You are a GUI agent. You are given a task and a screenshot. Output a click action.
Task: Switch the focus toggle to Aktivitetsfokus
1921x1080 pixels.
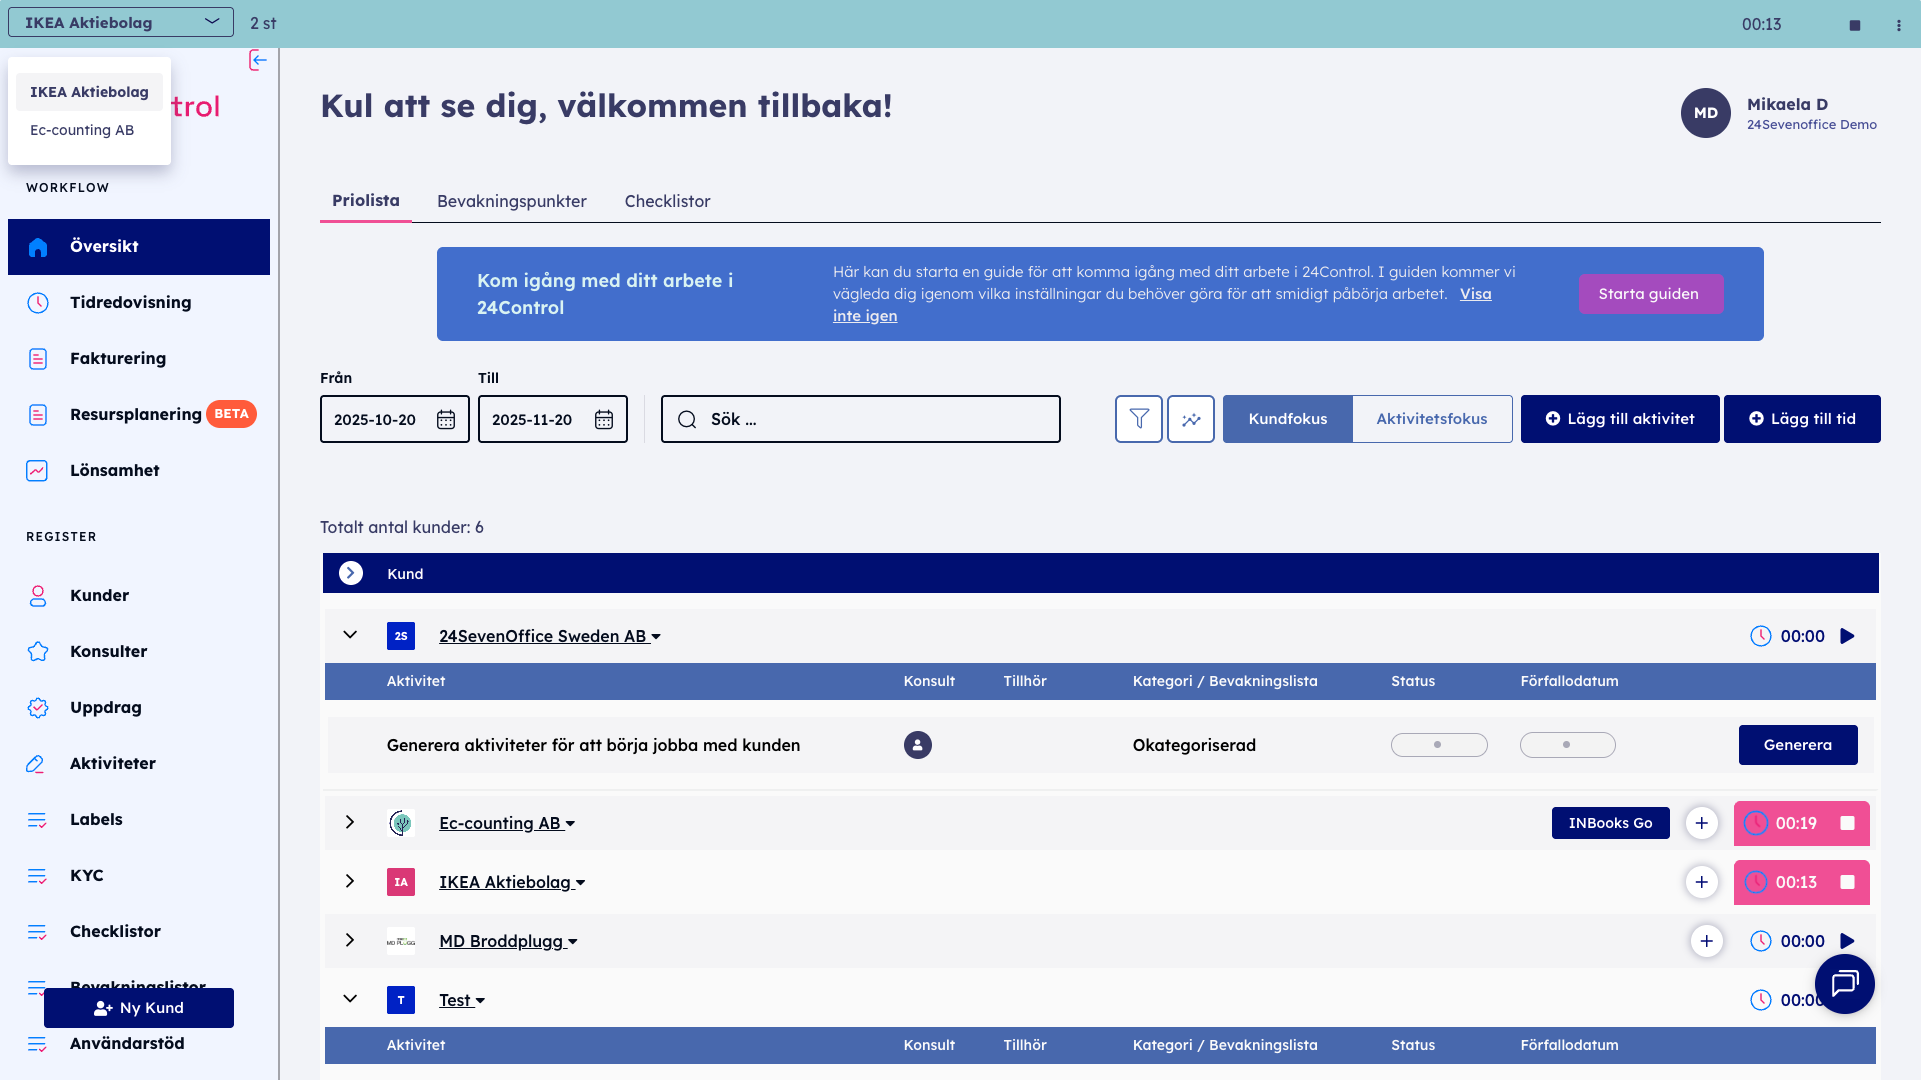[1432, 419]
